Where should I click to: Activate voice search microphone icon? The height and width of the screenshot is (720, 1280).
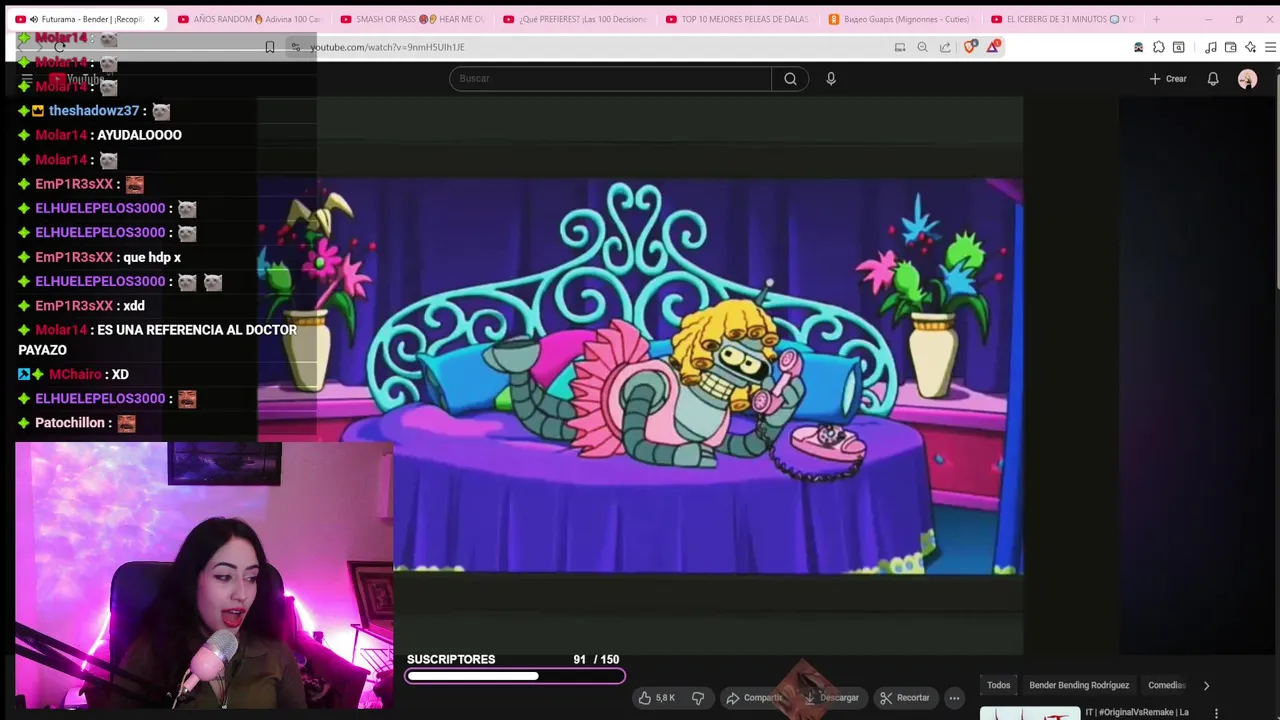tap(831, 79)
